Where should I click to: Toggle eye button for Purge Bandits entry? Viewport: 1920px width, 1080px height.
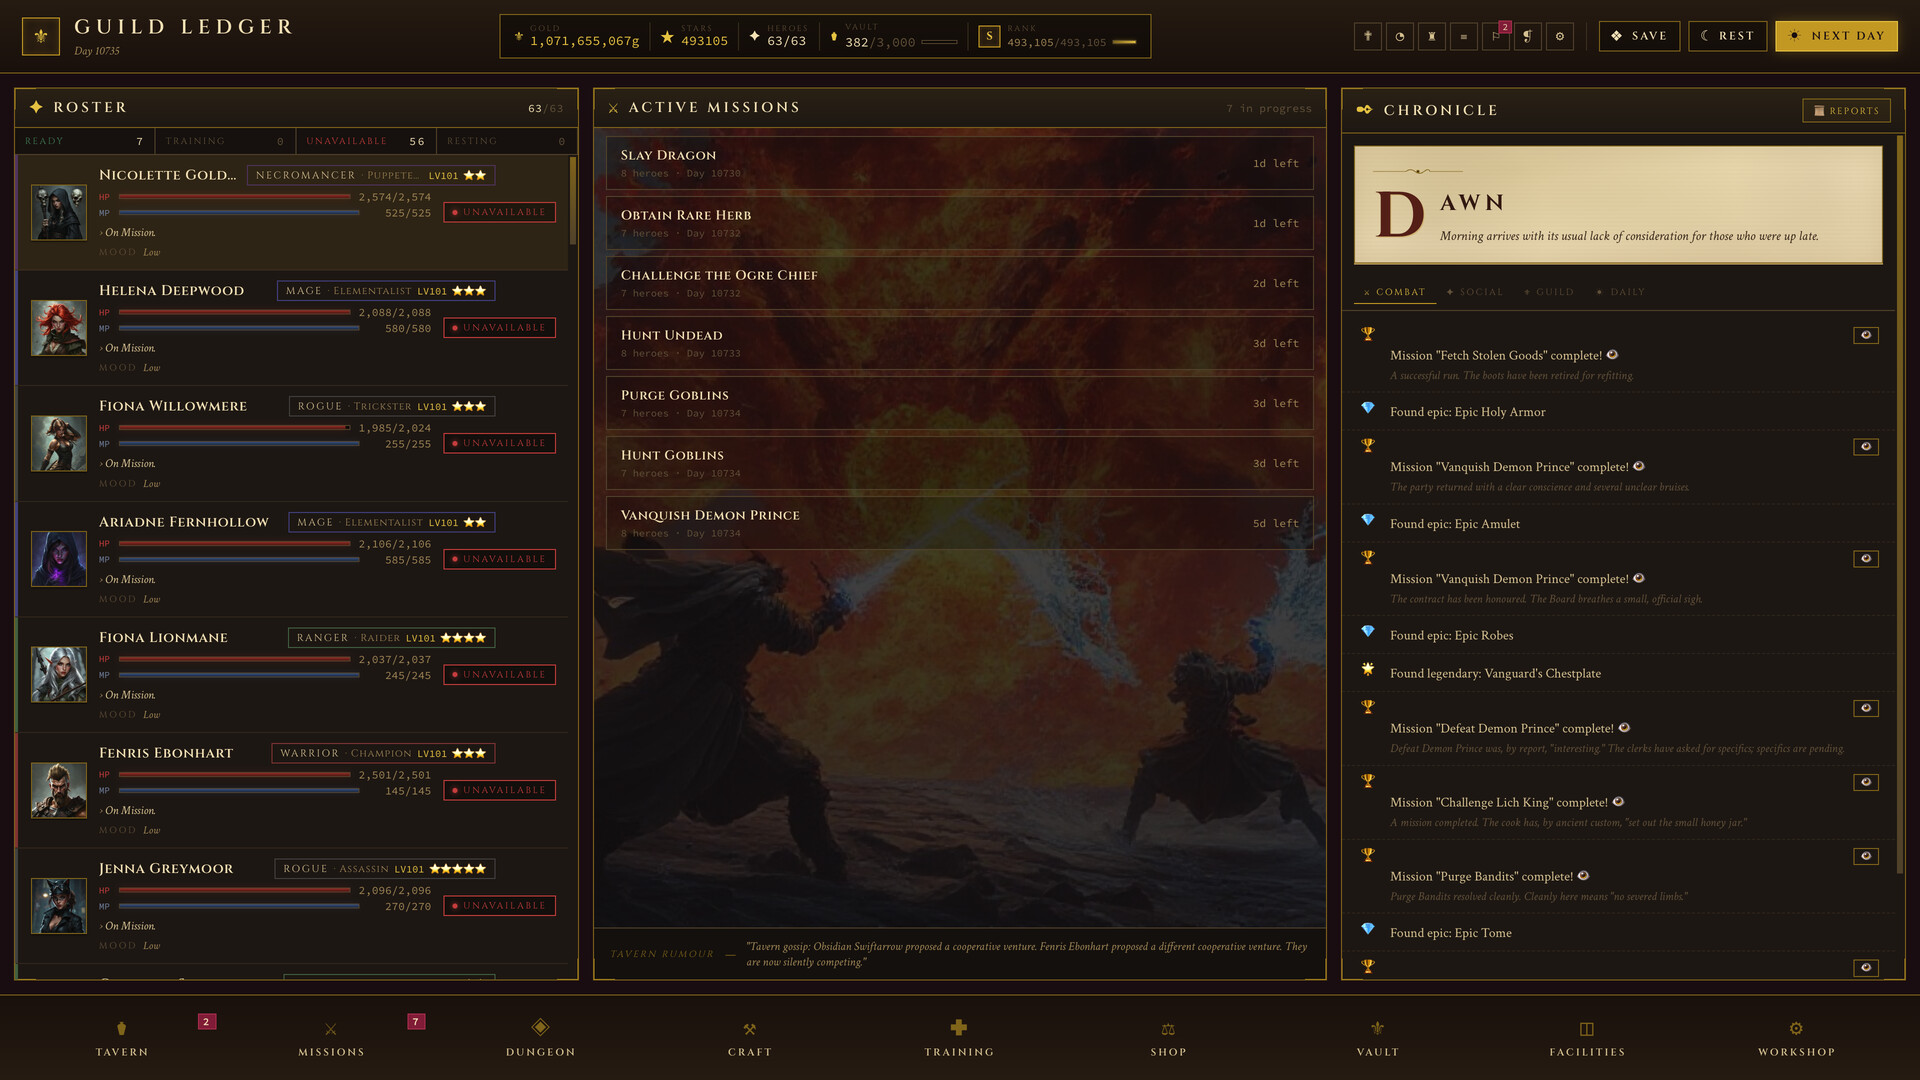coord(1866,856)
